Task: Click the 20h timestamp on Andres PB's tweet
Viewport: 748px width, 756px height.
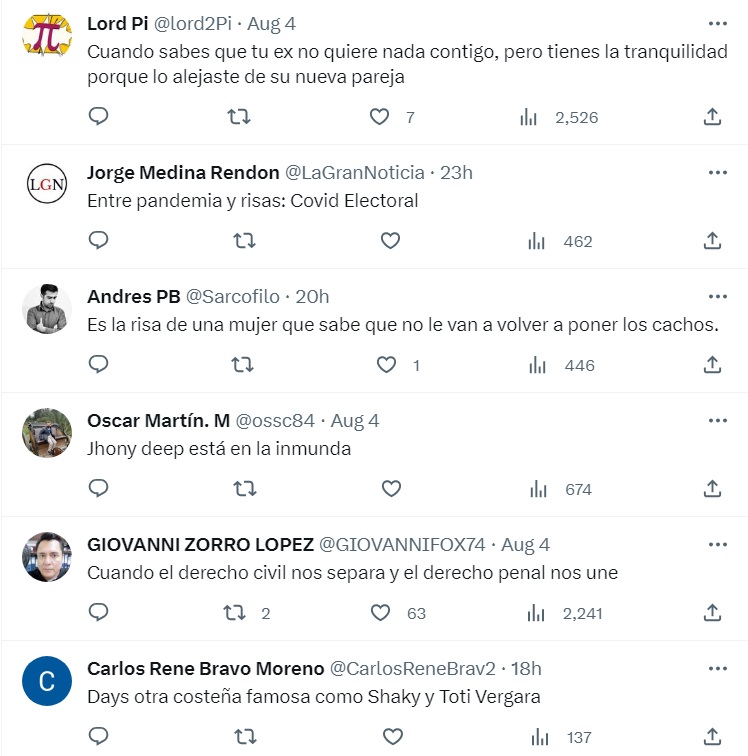Action: click(x=312, y=297)
